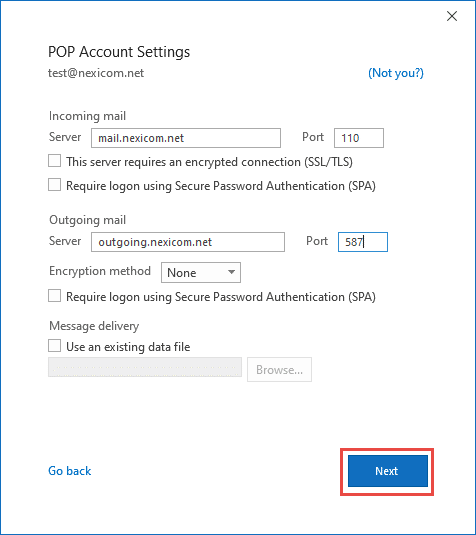Click the POP Account Settings heading

[x=119, y=52]
